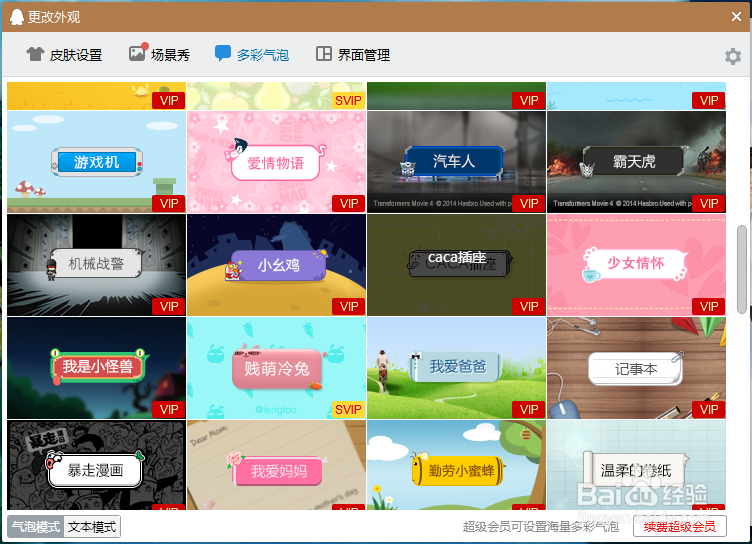Click the 更改外观 window title
752x544 pixels.
click(x=54, y=17)
